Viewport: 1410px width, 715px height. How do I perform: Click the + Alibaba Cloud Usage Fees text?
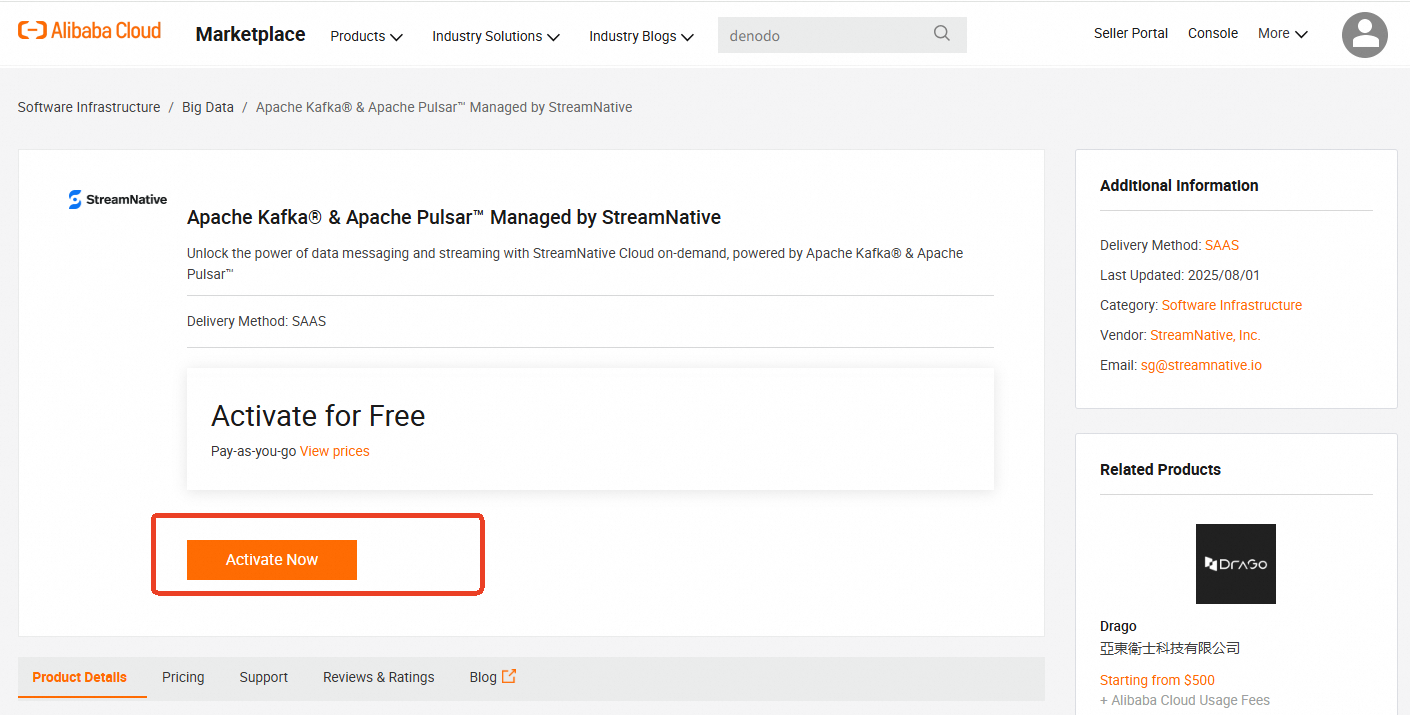pyautogui.click(x=1185, y=700)
